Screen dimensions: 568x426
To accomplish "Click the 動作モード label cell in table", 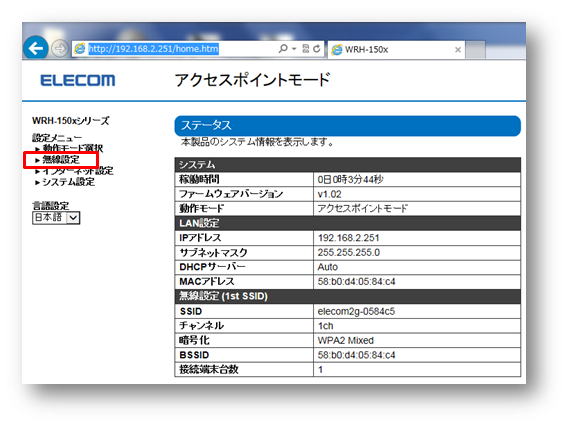I will click(x=244, y=209).
